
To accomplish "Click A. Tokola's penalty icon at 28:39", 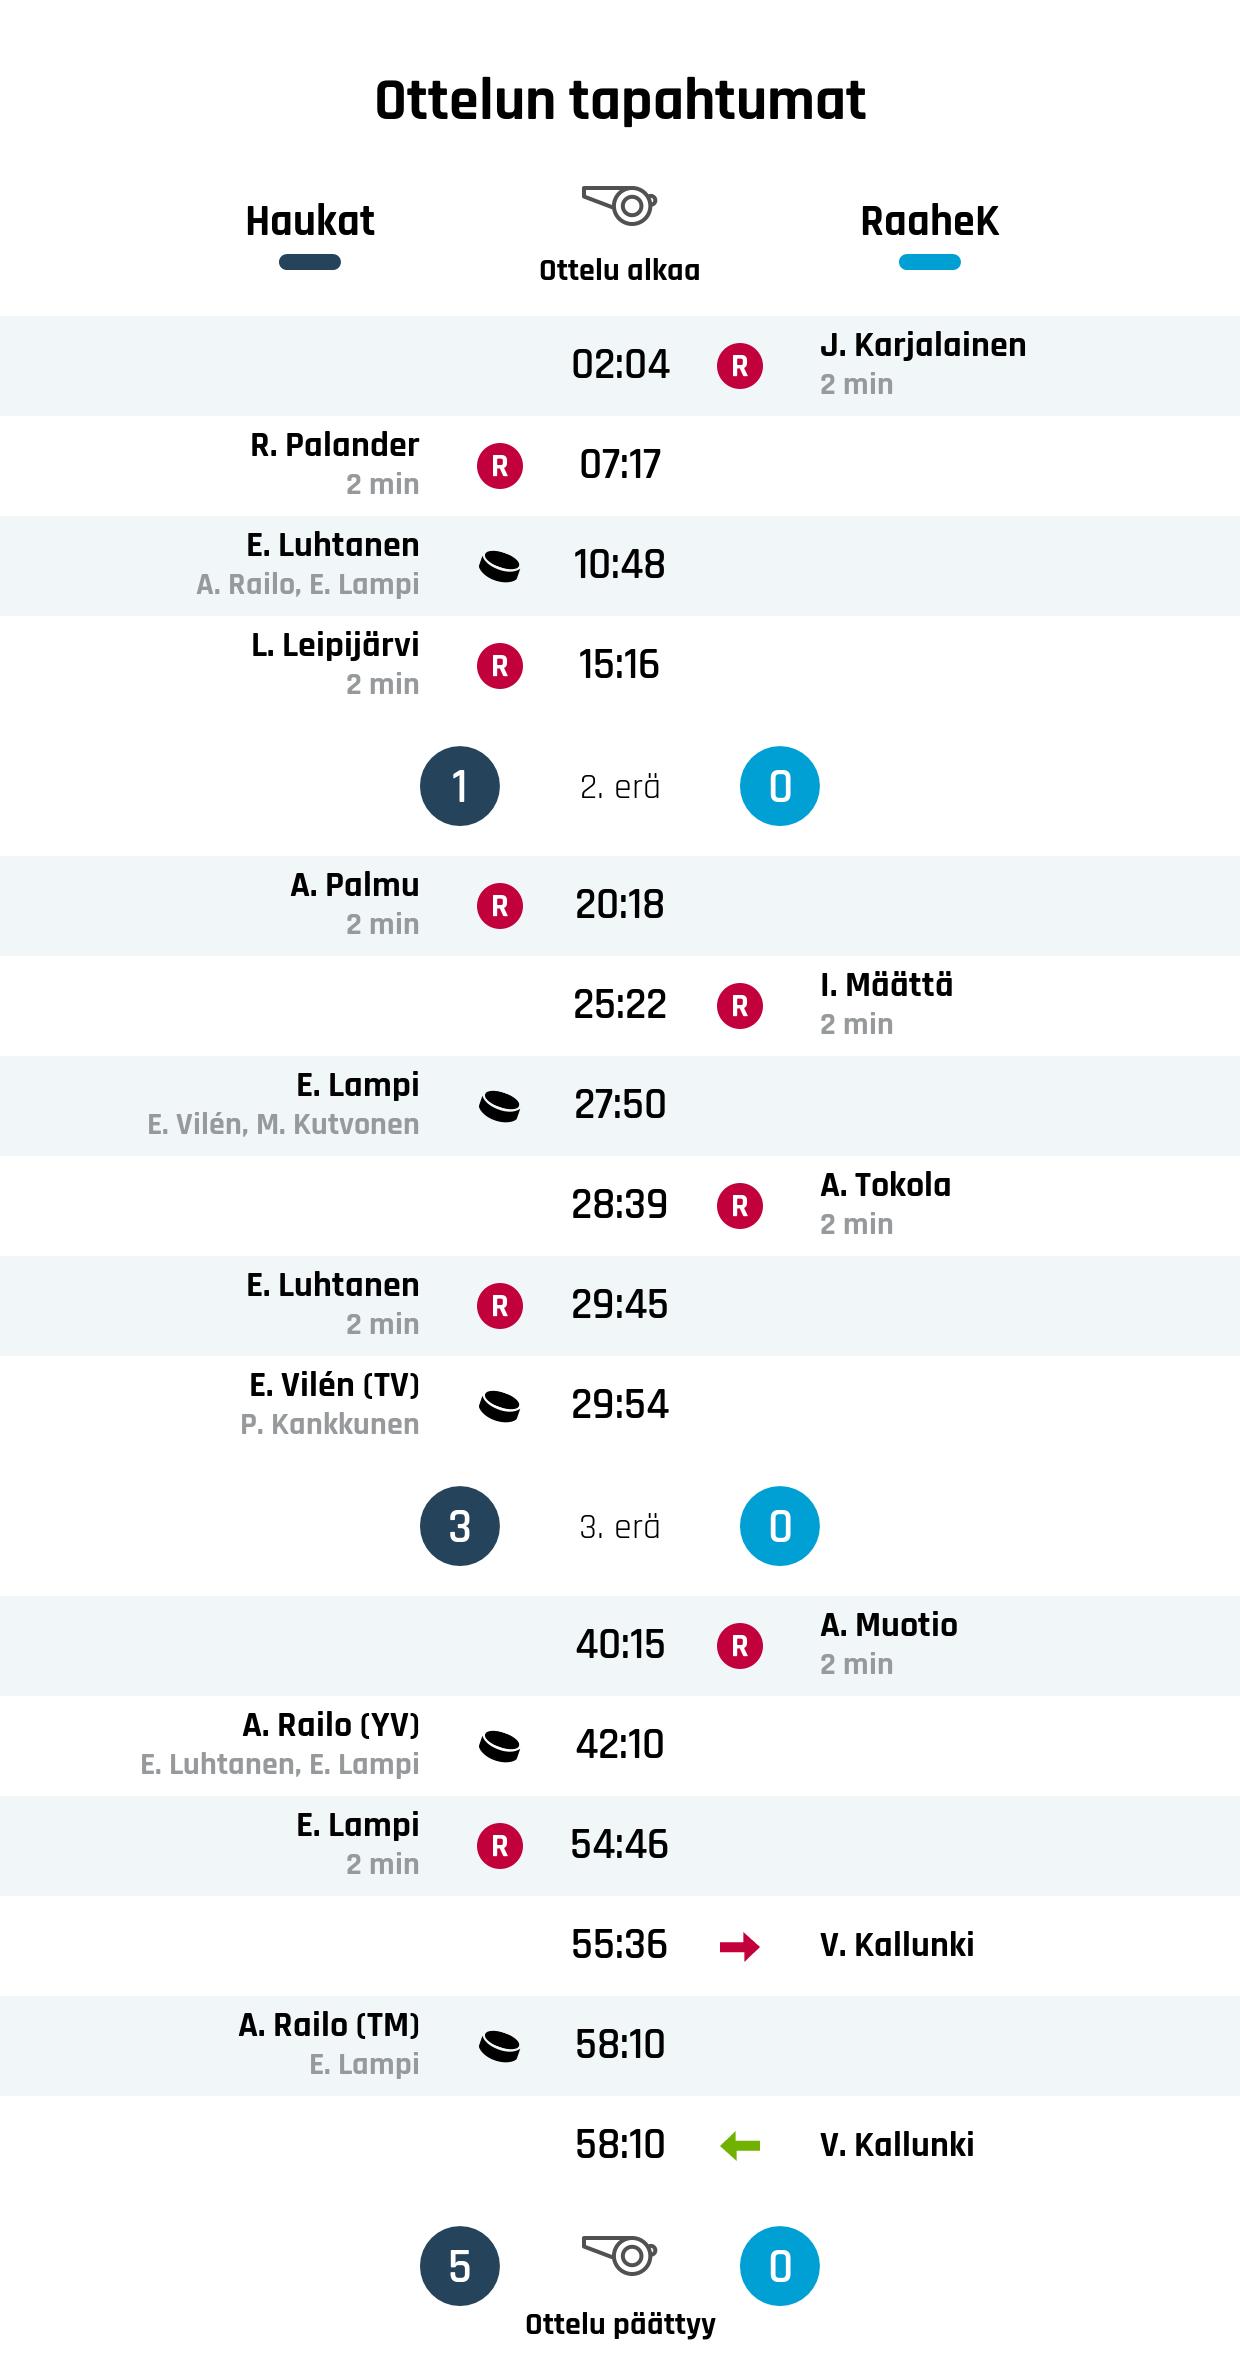I will (x=740, y=1206).
